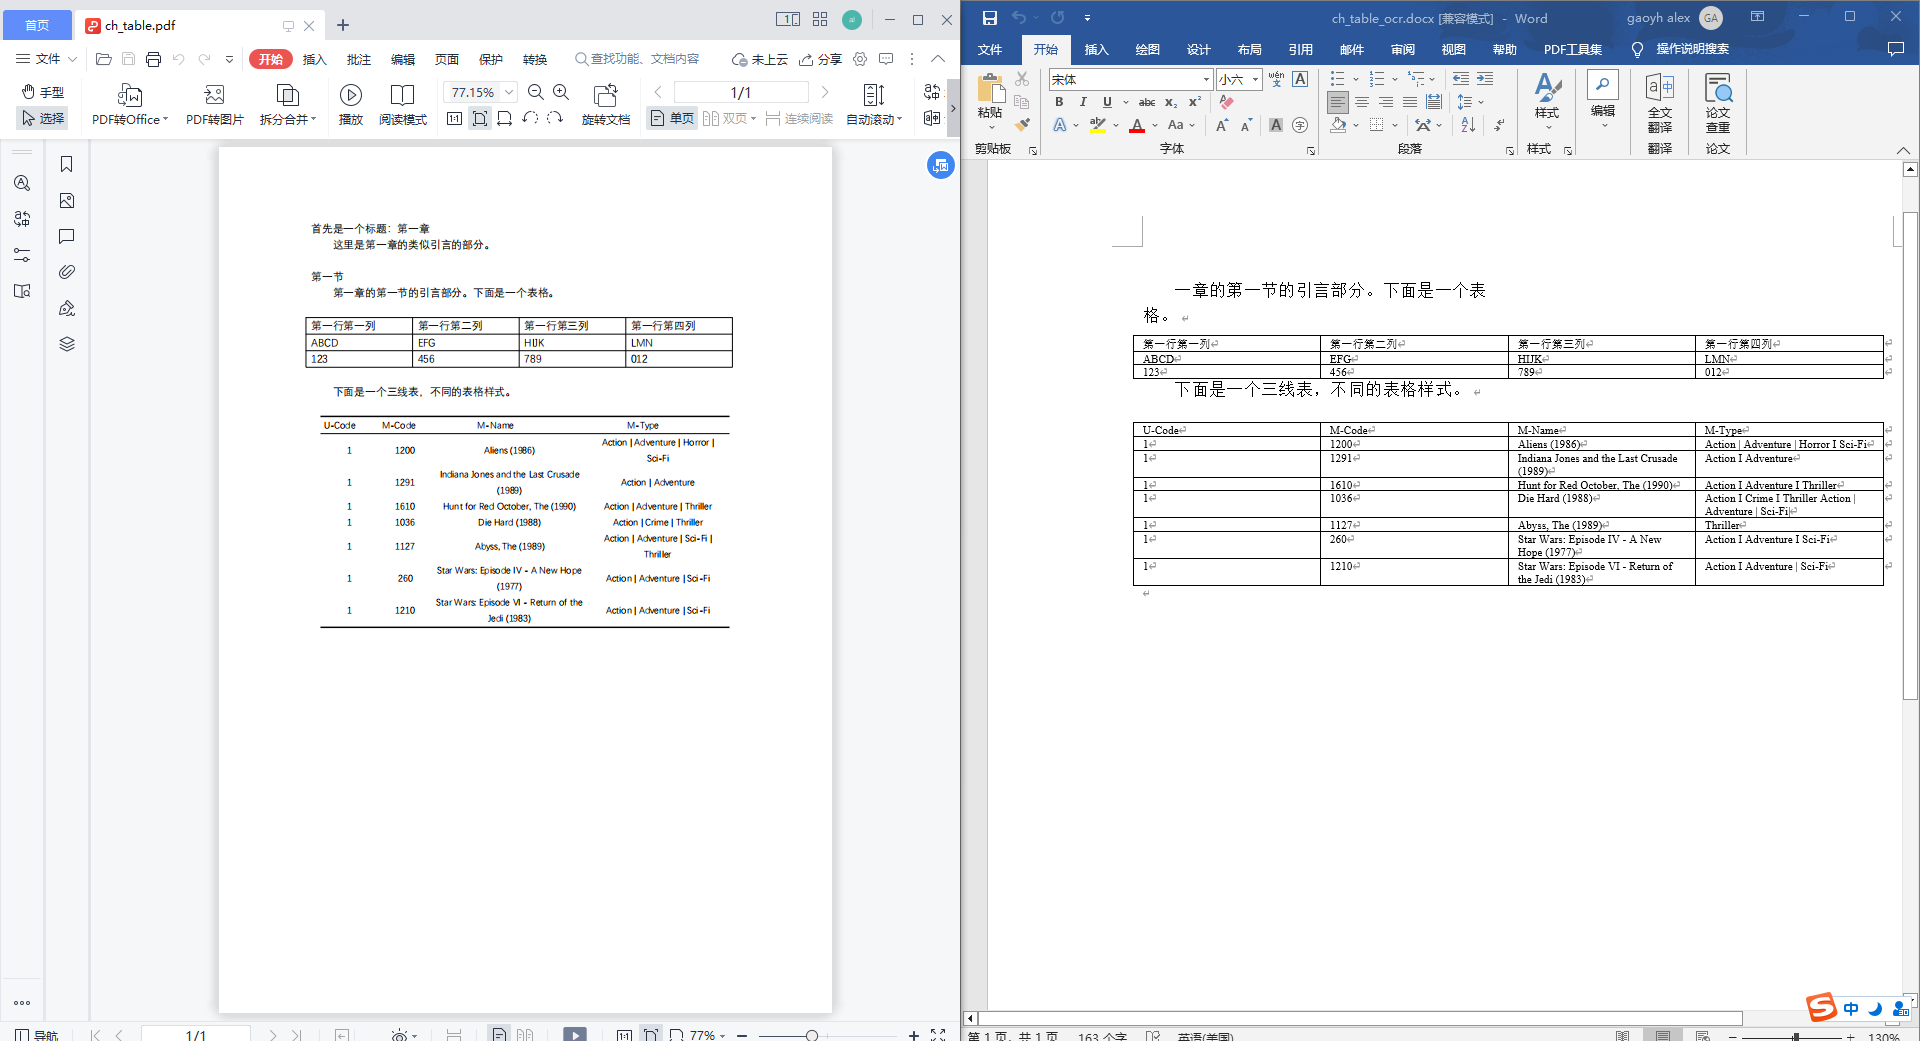Click the 分享 share button
The height and width of the screenshot is (1041, 1920).
click(819, 59)
